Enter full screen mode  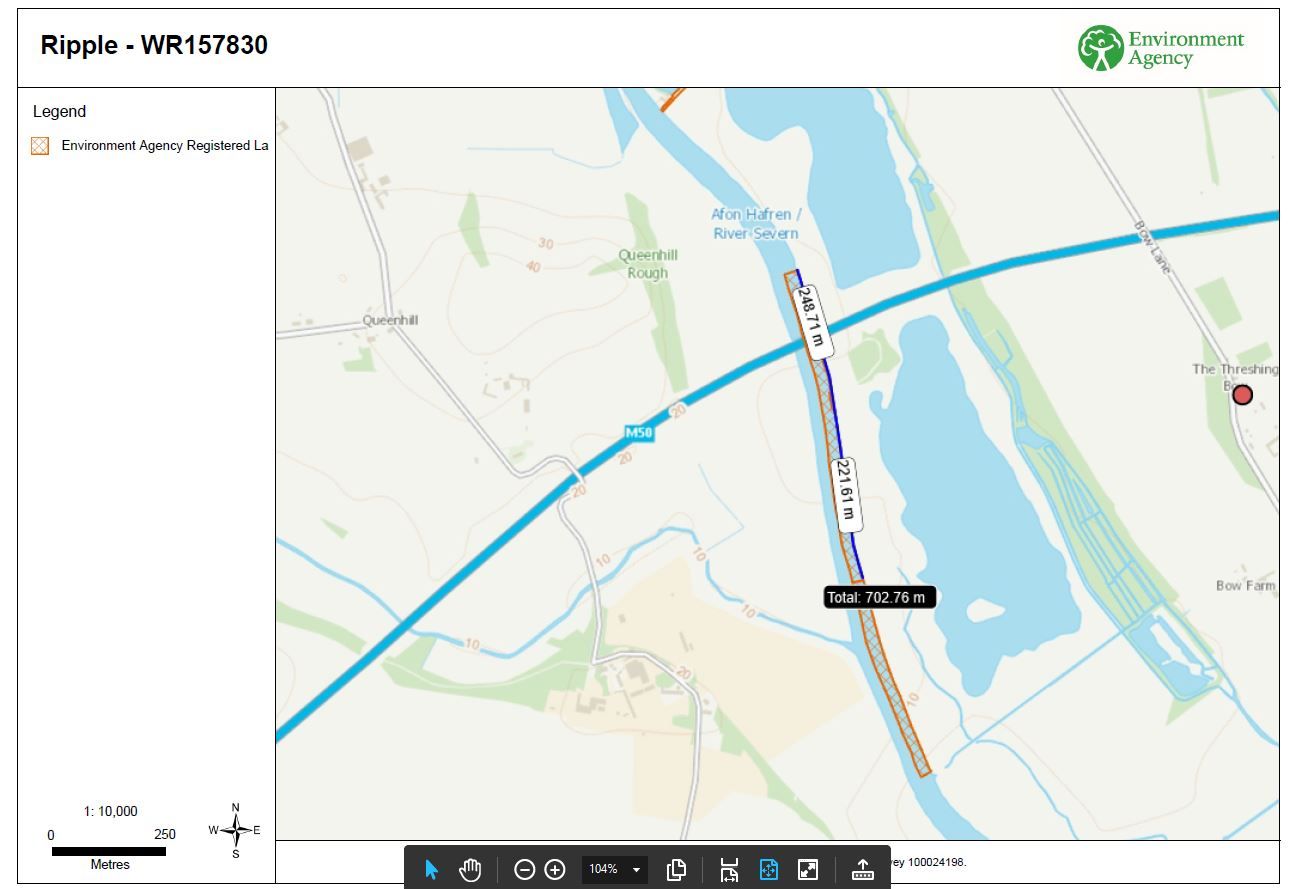coord(808,869)
